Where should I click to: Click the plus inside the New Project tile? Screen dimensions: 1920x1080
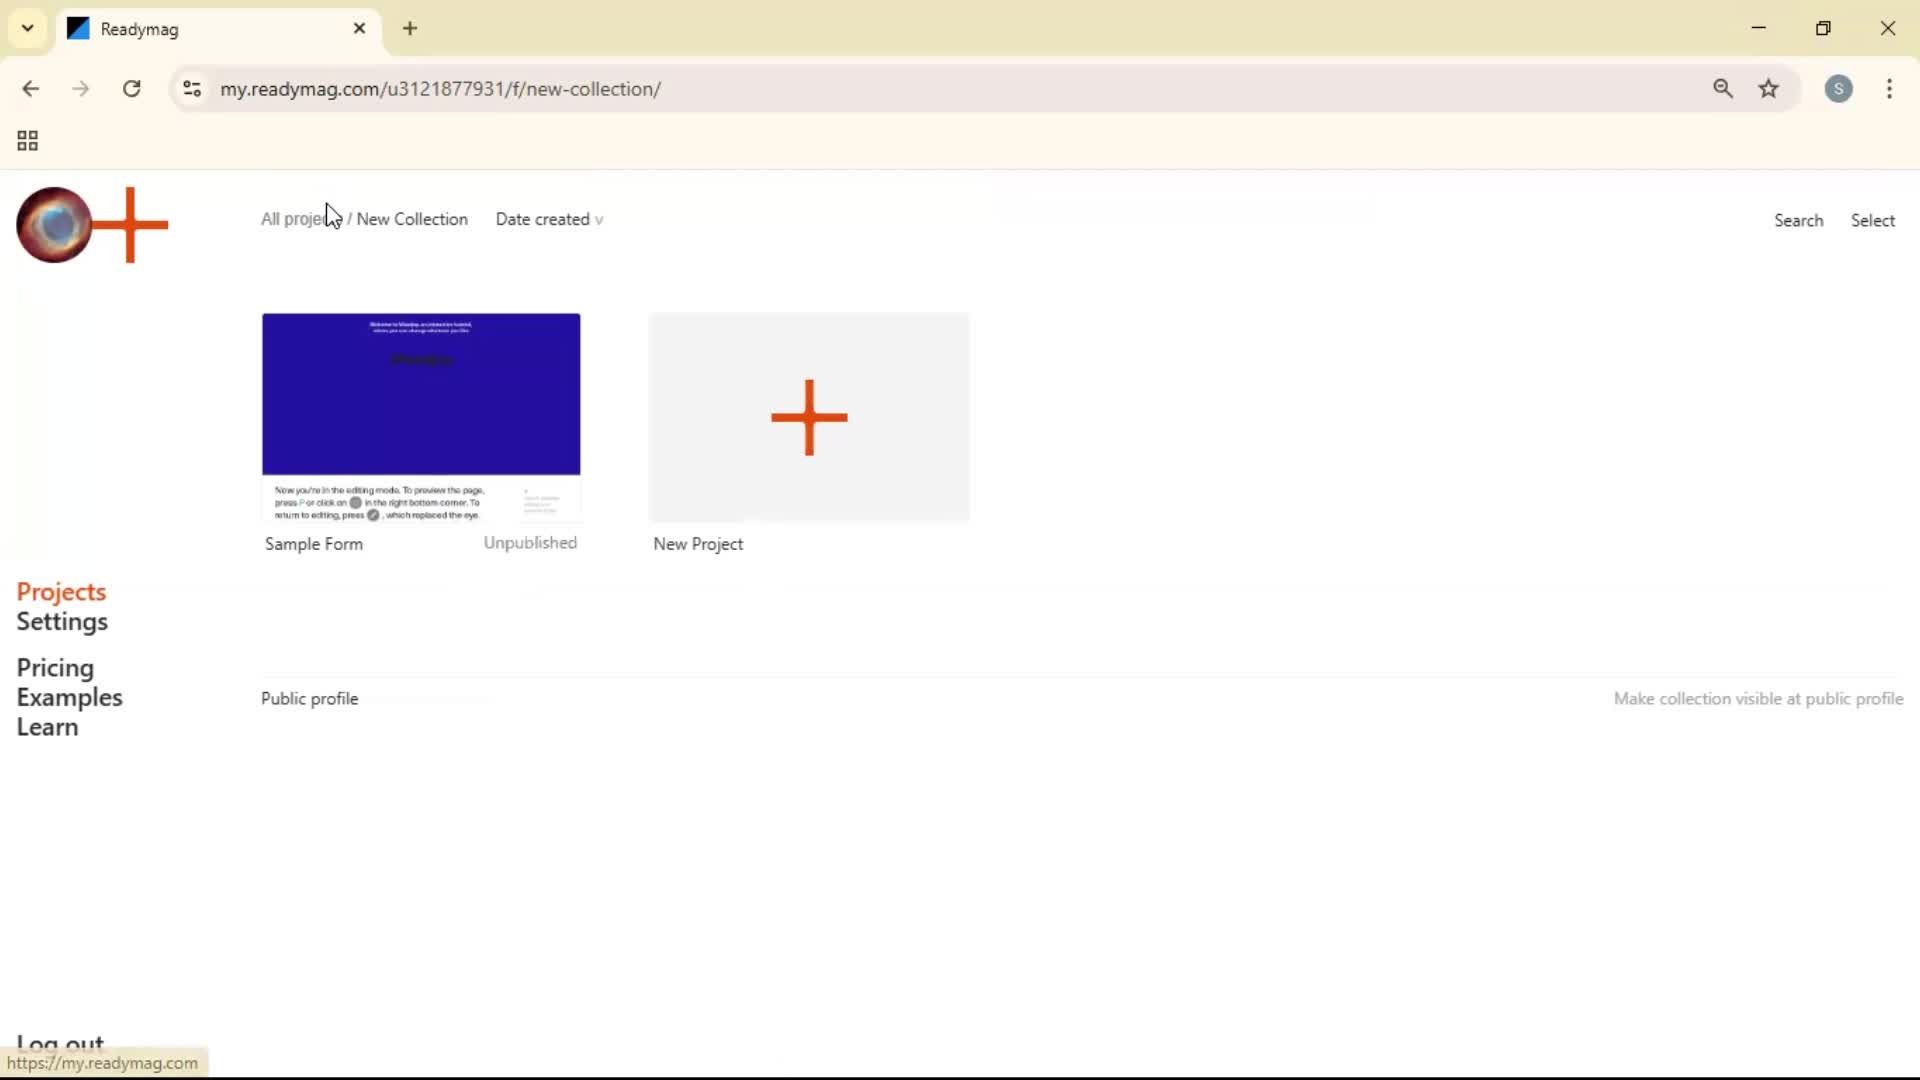[x=809, y=418]
